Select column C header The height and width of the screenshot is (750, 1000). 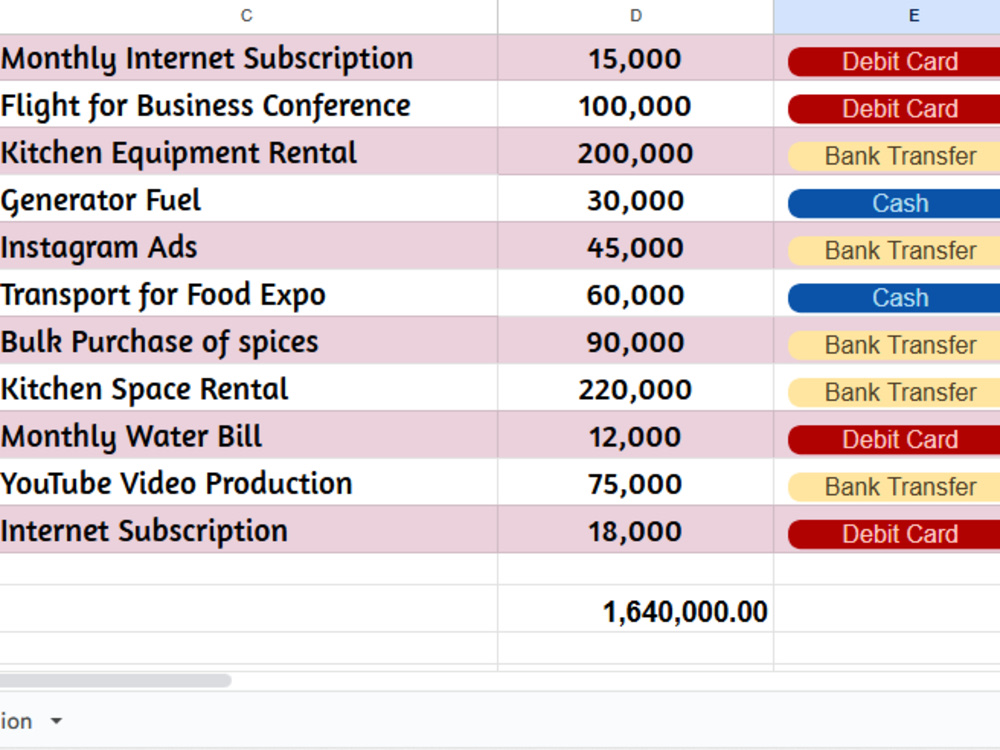[x=247, y=16]
